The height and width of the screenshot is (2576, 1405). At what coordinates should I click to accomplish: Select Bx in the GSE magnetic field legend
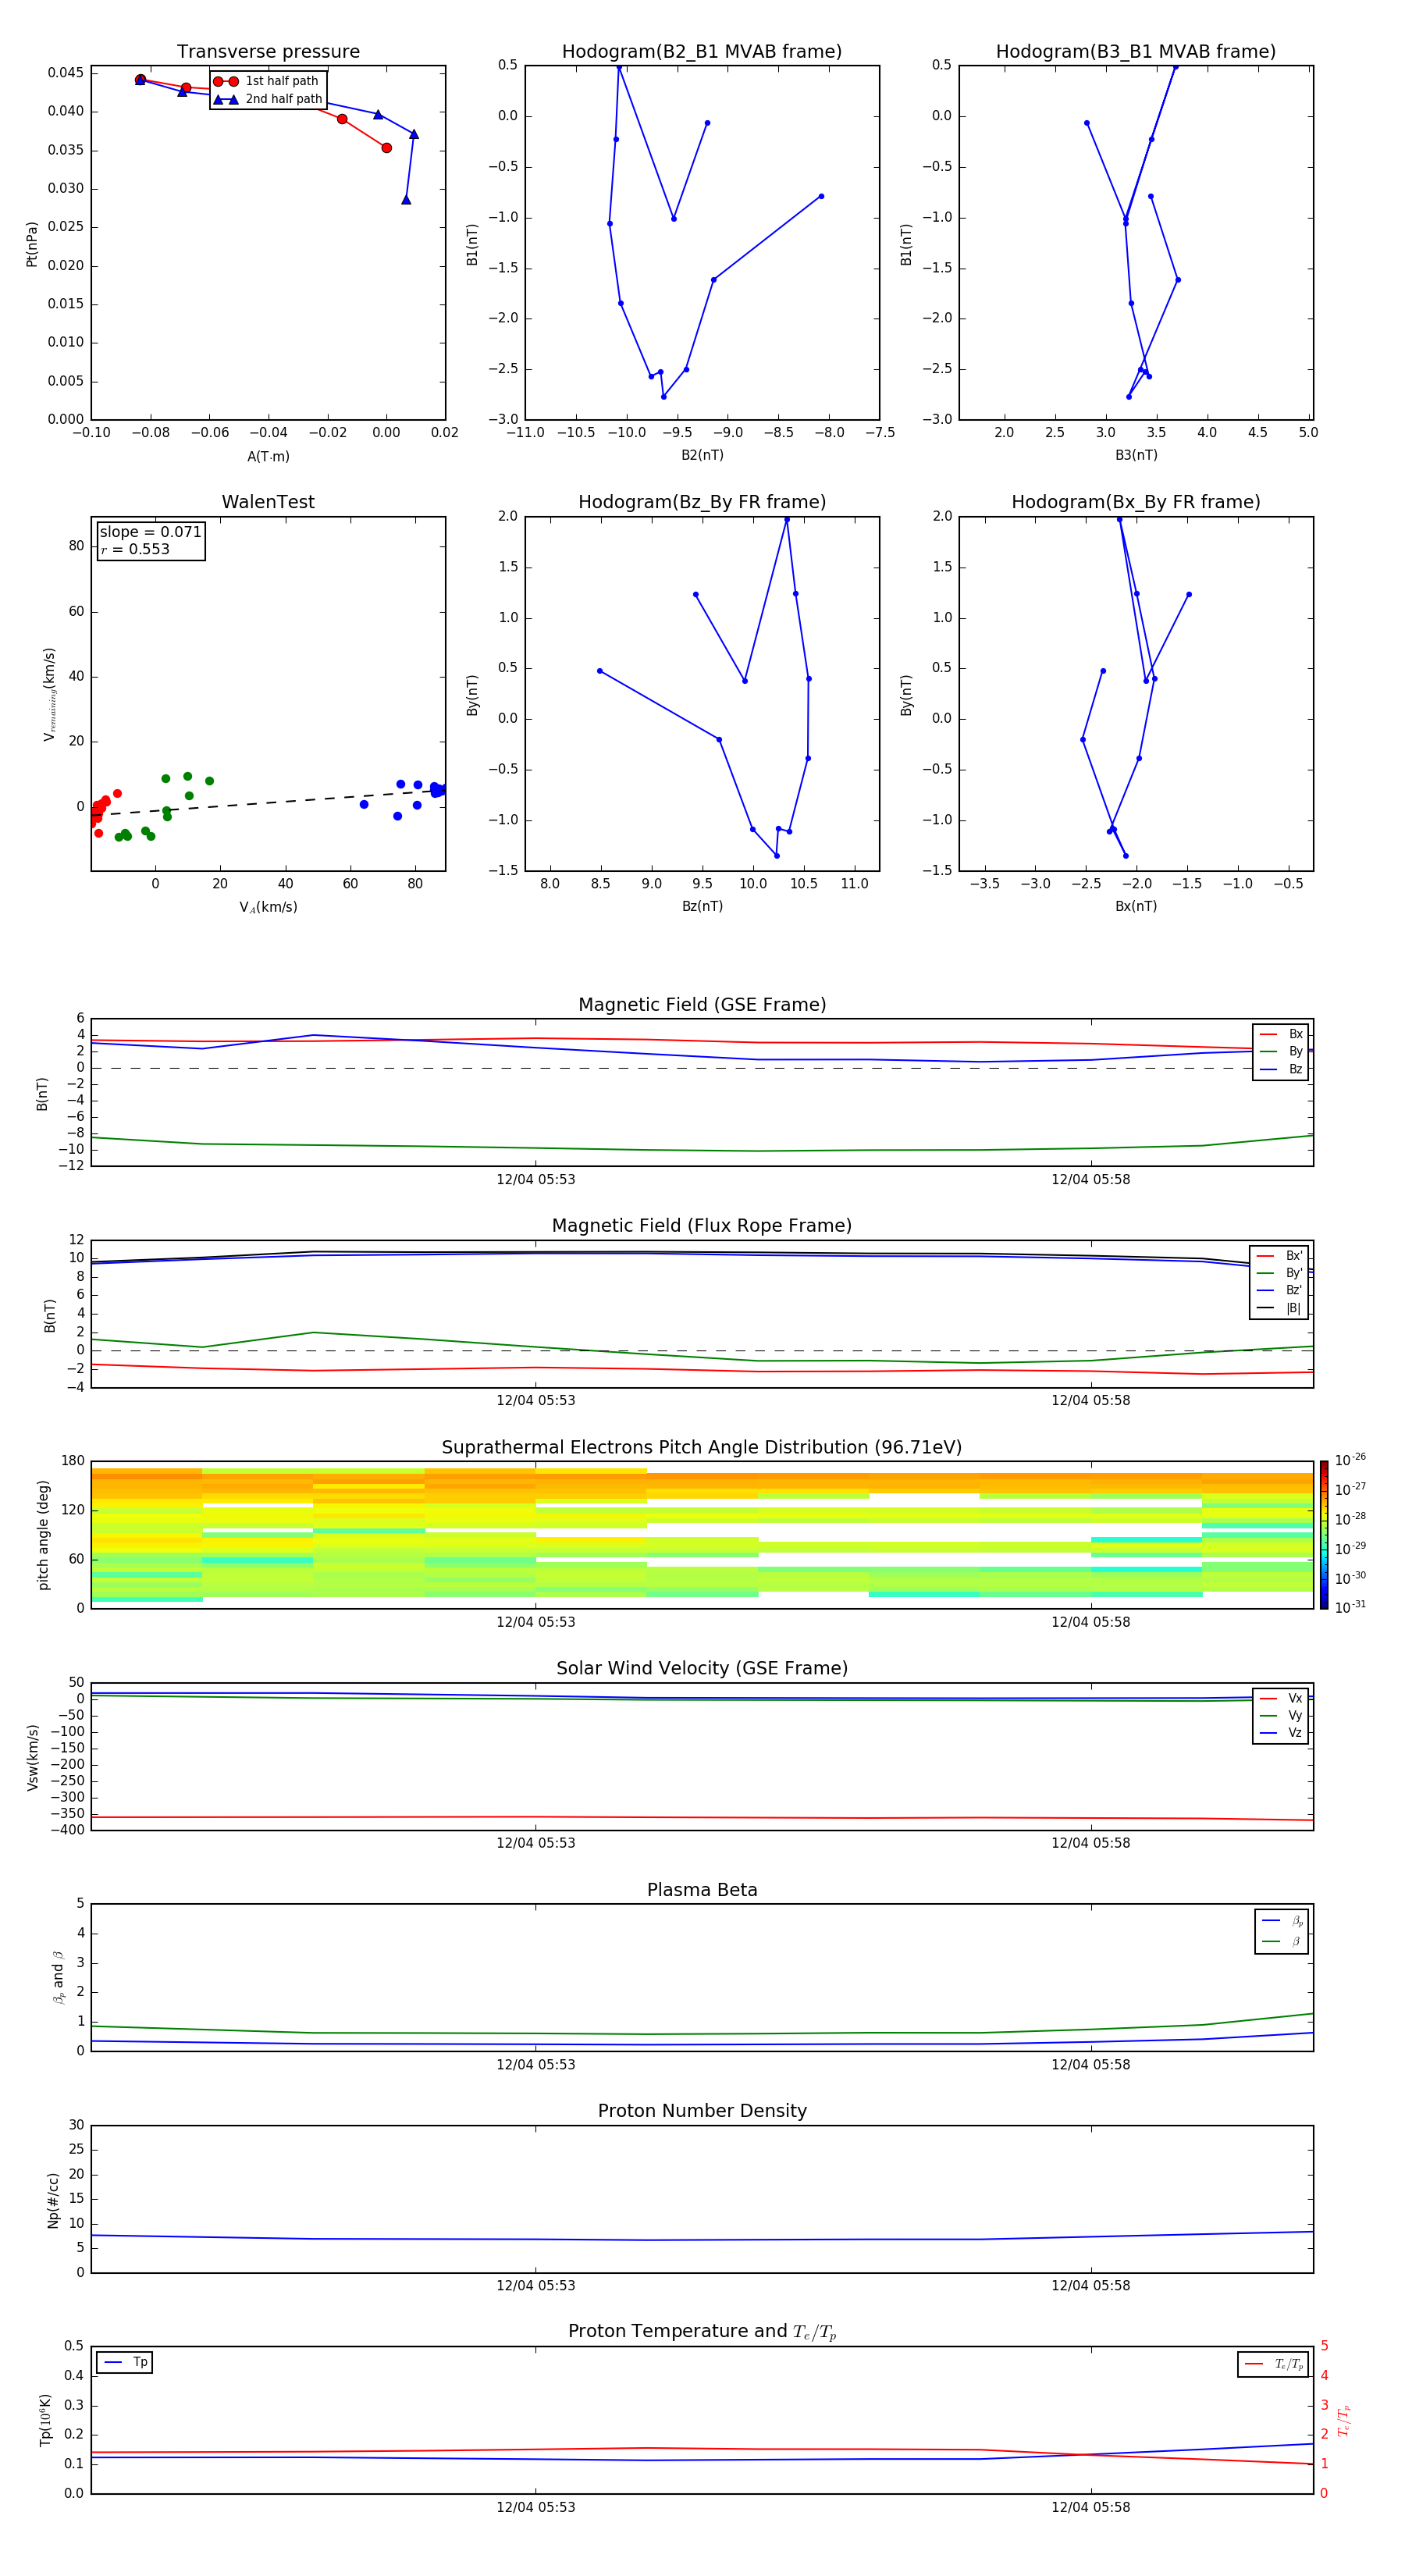tap(1282, 1034)
